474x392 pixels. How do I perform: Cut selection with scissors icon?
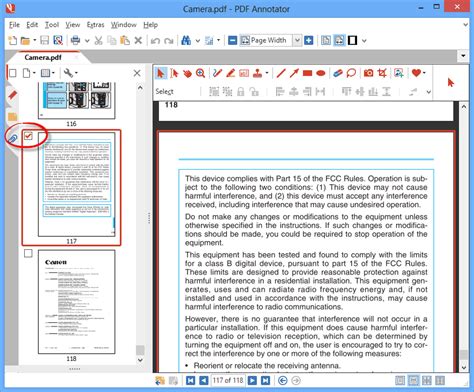[98, 41]
